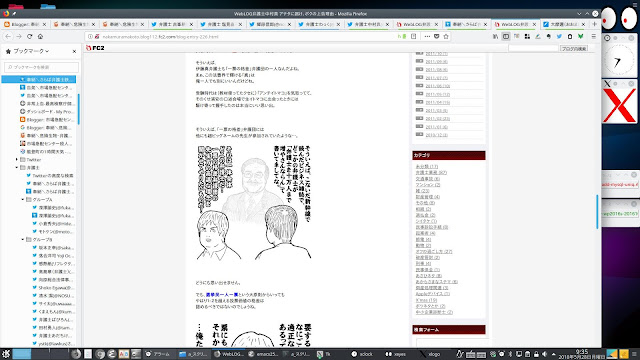Switch to the Blogger tab
The width and height of the screenshot is (640, 360).
(24, 24)
